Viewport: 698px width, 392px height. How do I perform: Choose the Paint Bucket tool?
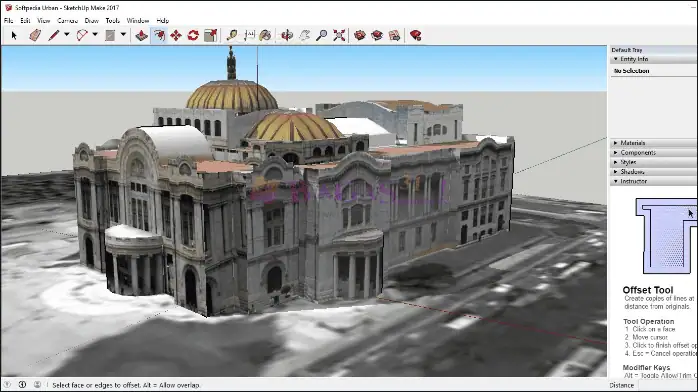point(265,35)
